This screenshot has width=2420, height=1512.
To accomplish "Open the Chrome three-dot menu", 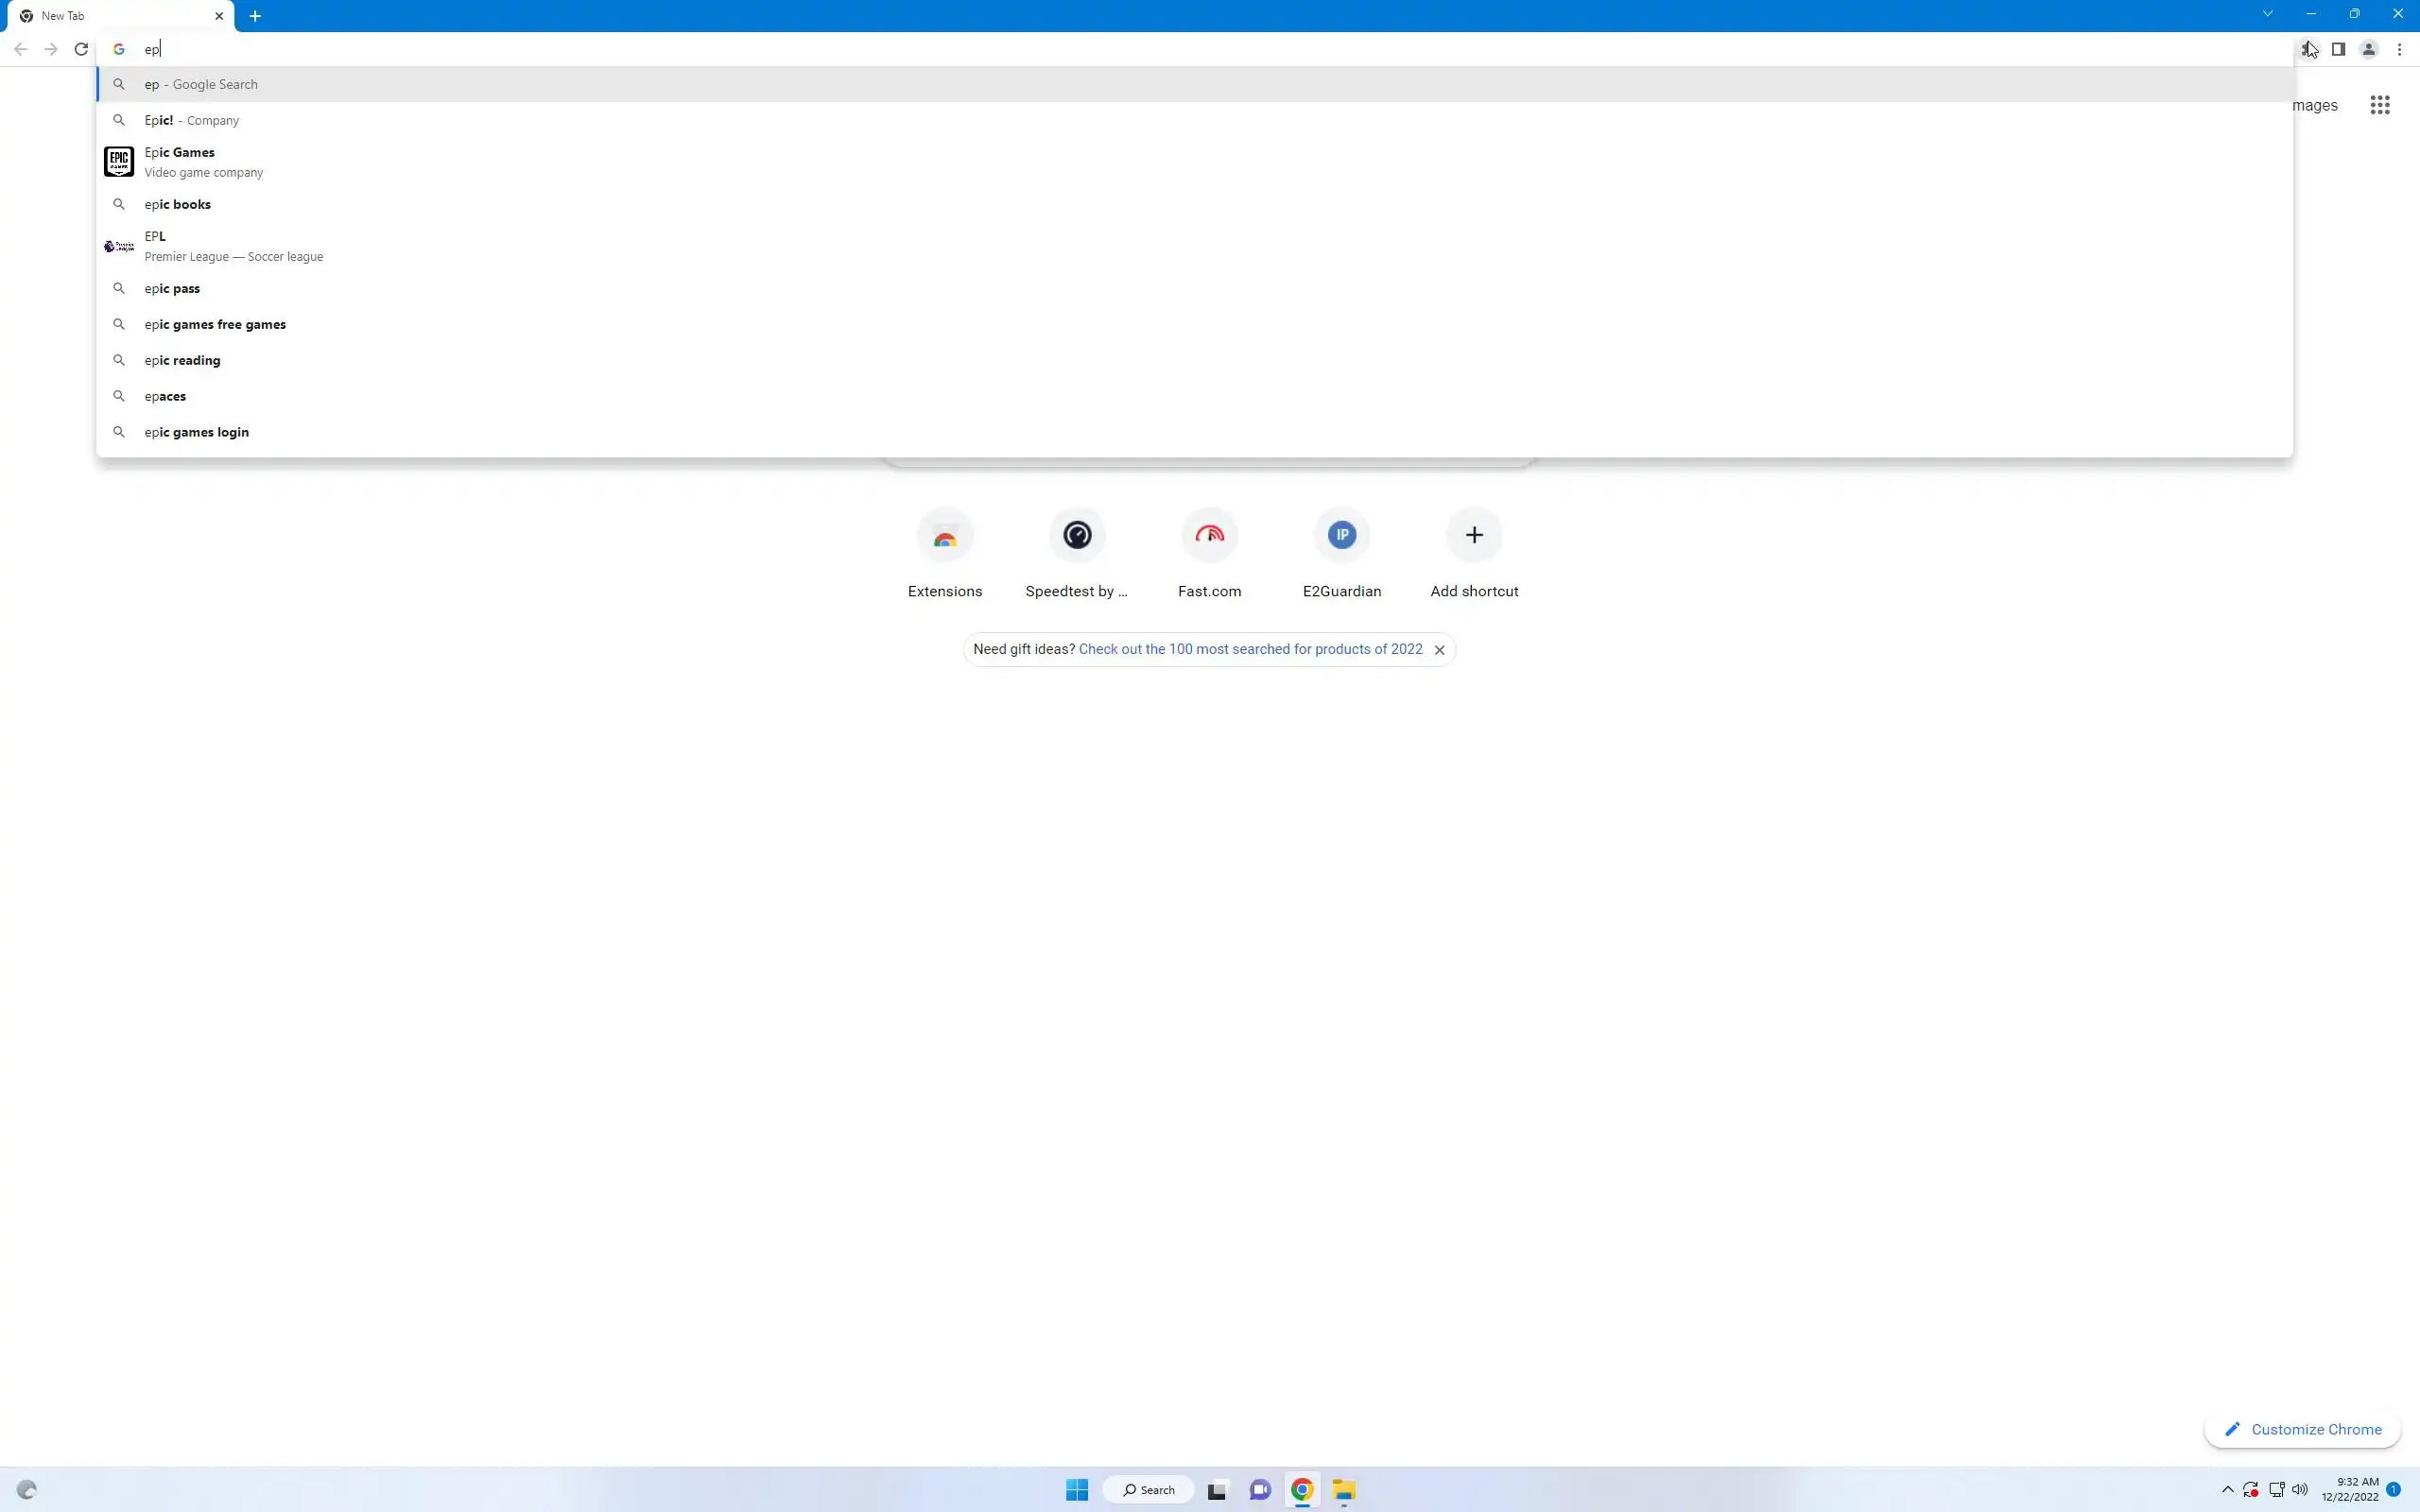I will pyautogui.click(x=2399, y=49).
